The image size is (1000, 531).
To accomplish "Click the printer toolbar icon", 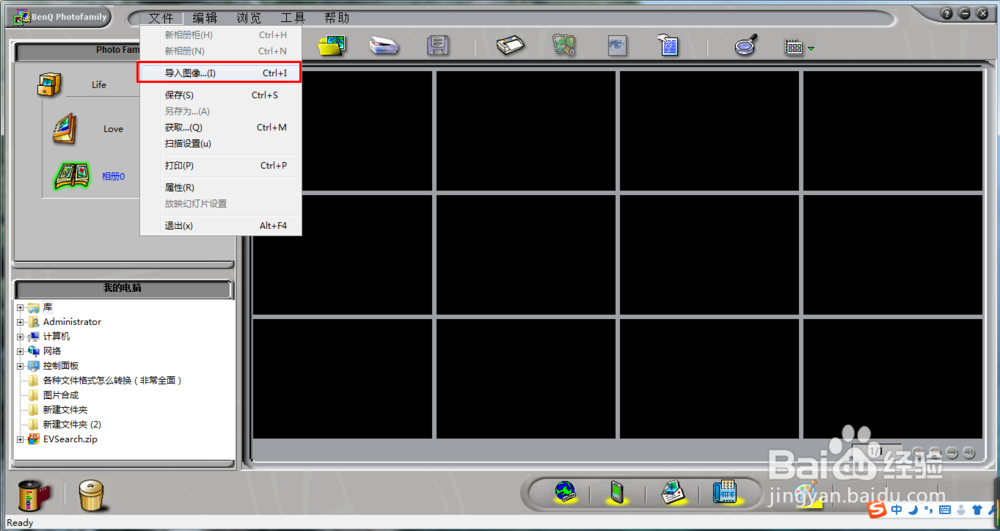I will (x=511, y=47).
